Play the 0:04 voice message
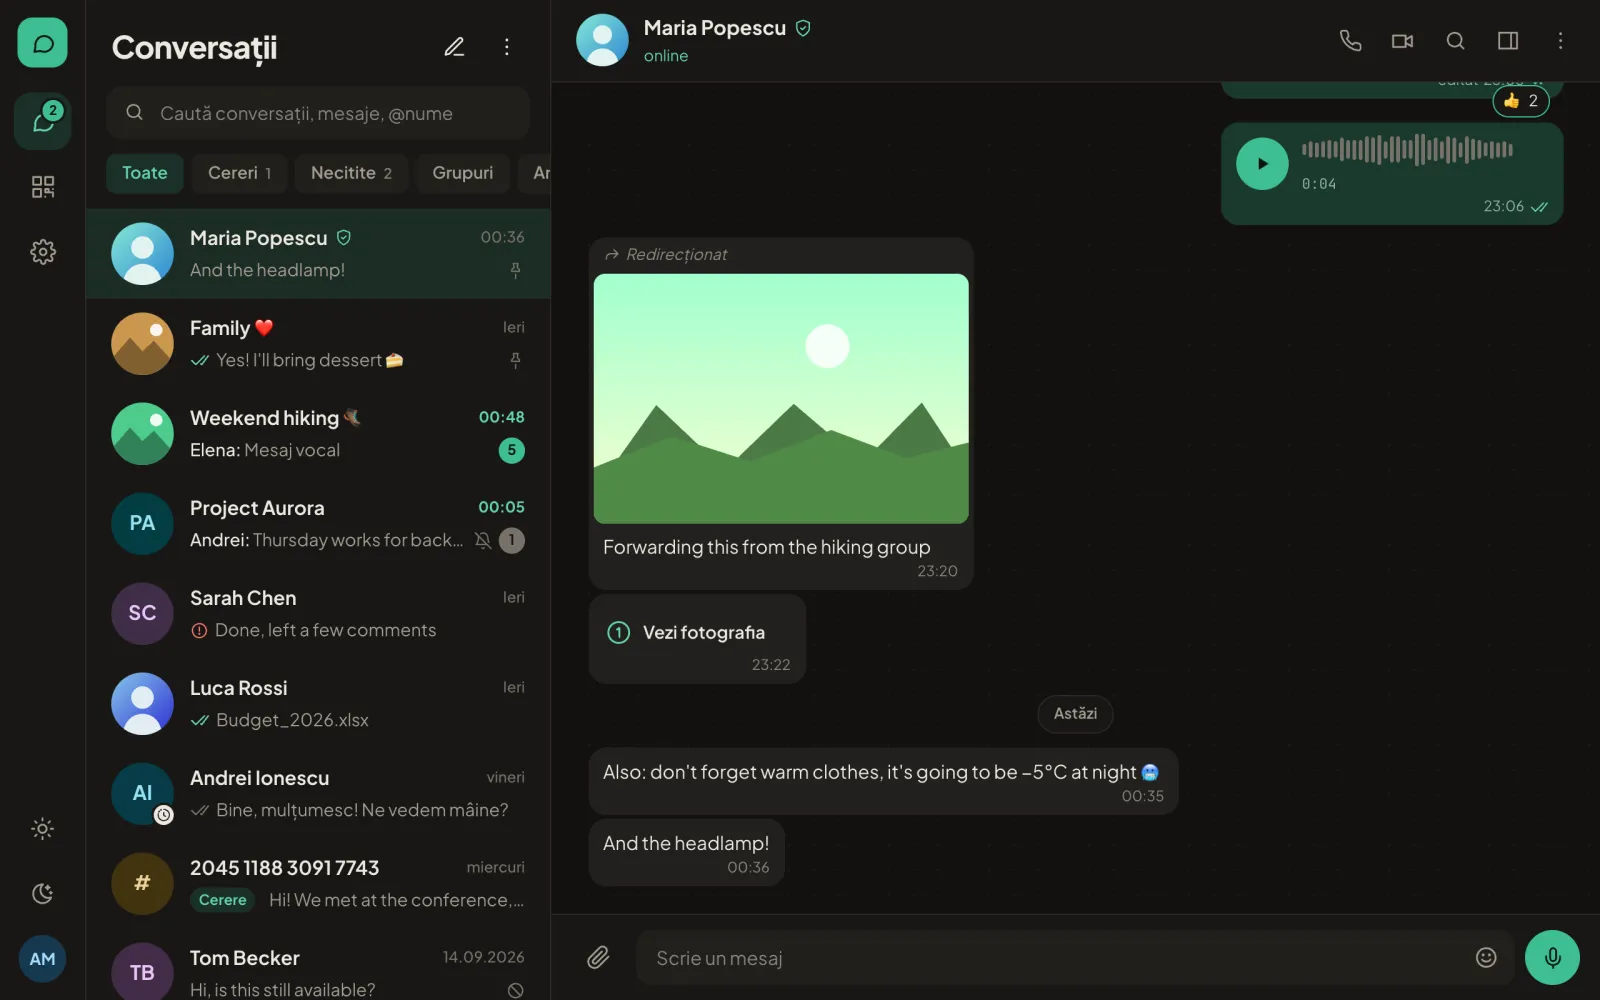This screenshot has height=1000, width=1600. click(1262, 164)
